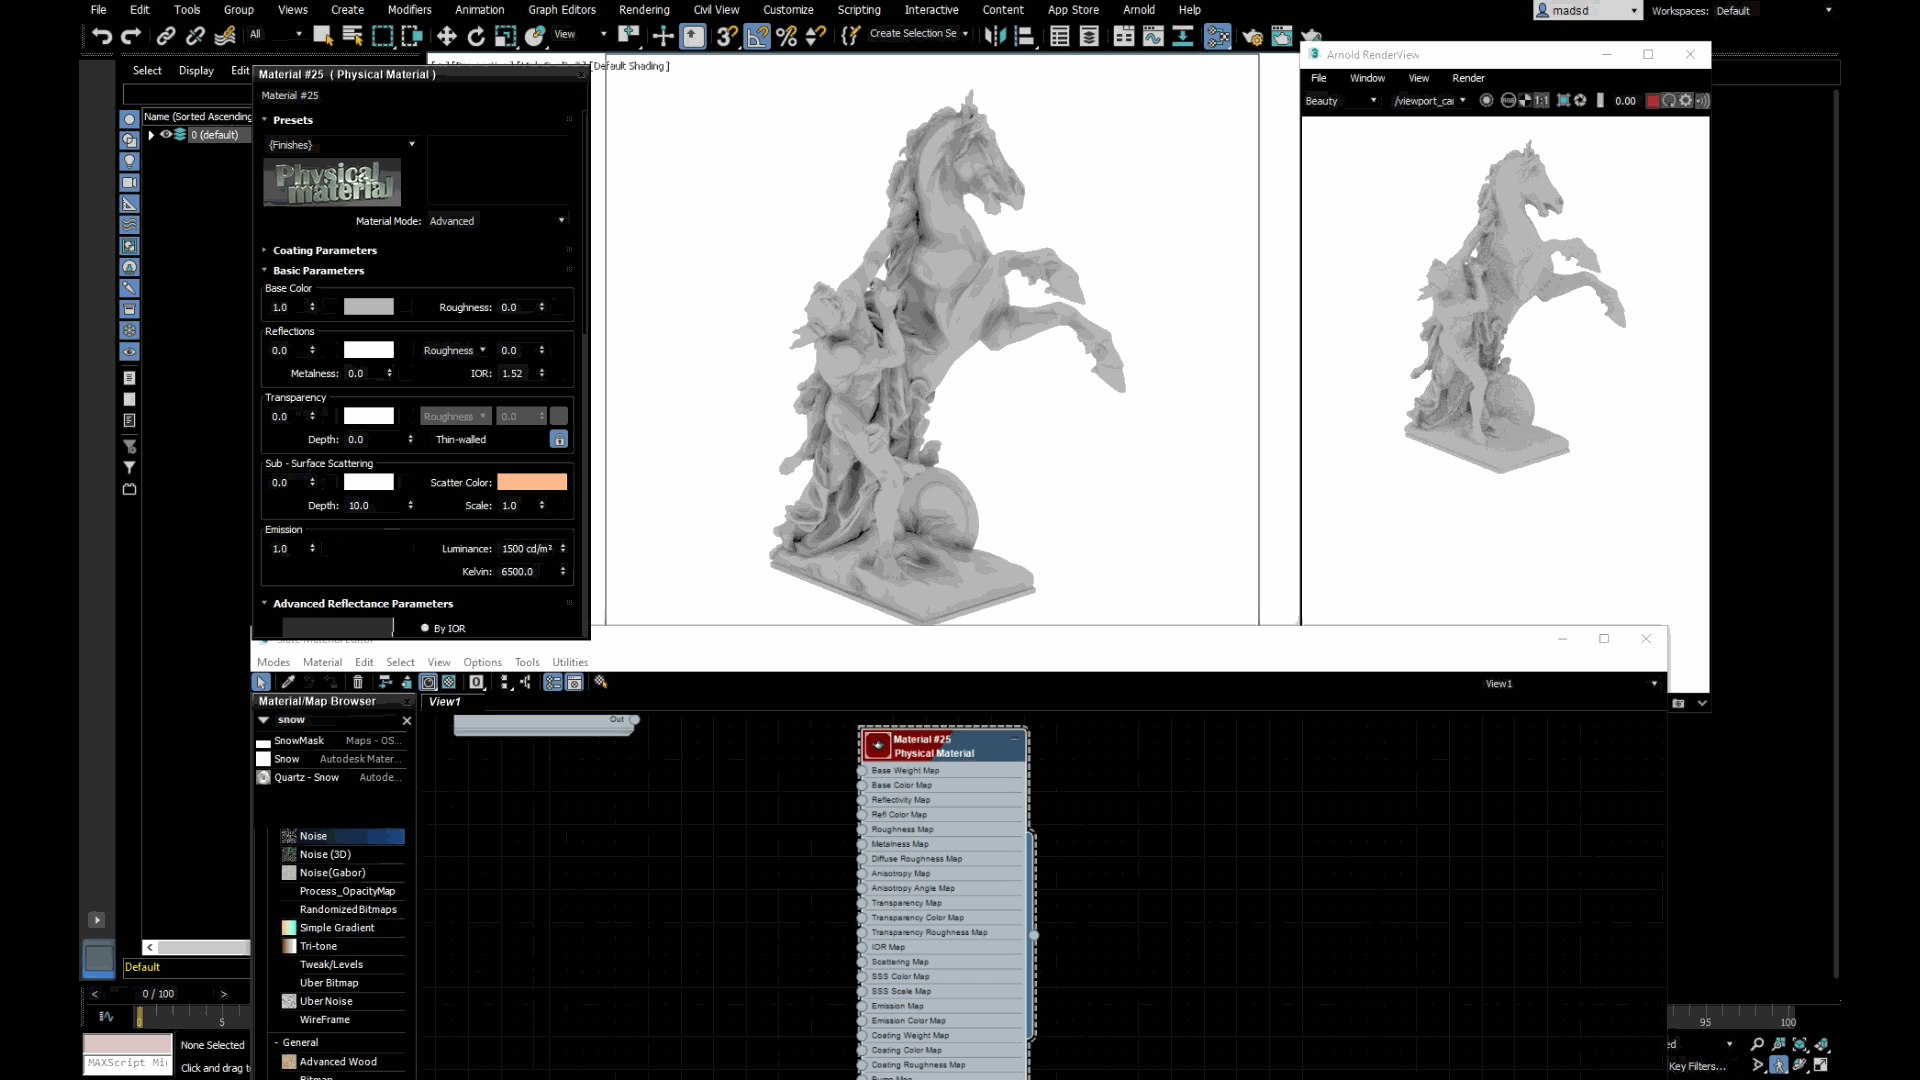
Task: Click the delete trash icon in material editor
Action: (x=358, y=682)
